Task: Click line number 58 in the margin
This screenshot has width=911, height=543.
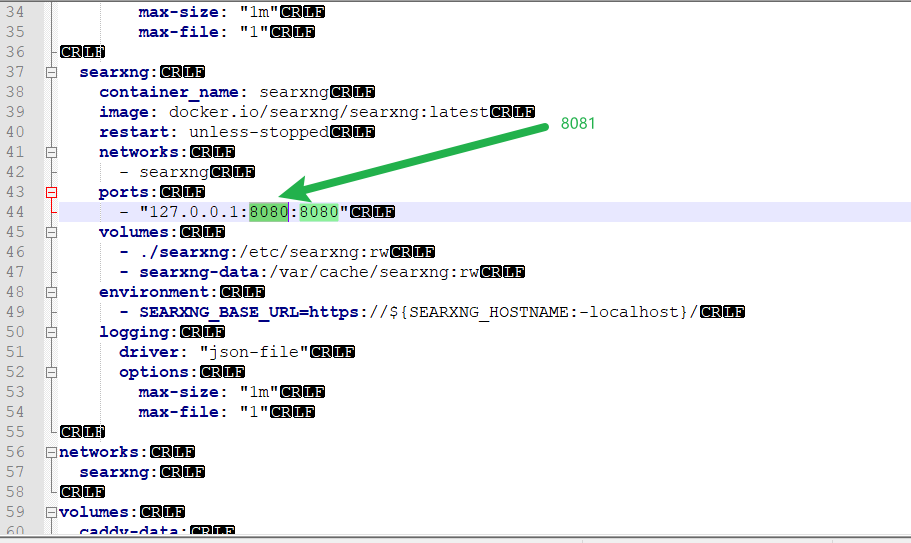Action: [x=16, y=492]
